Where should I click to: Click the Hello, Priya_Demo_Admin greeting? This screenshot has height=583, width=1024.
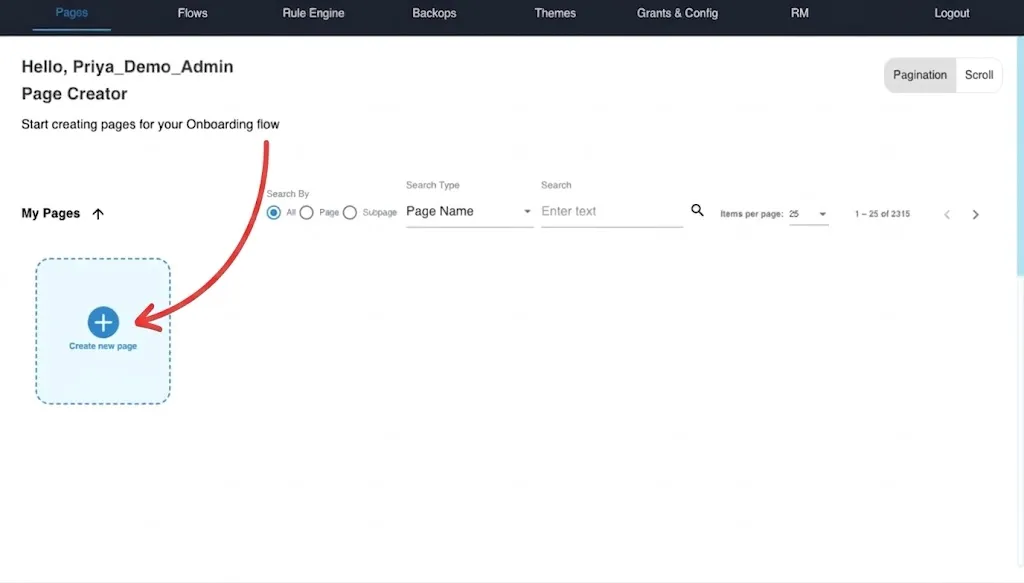(x=127, y=67)
